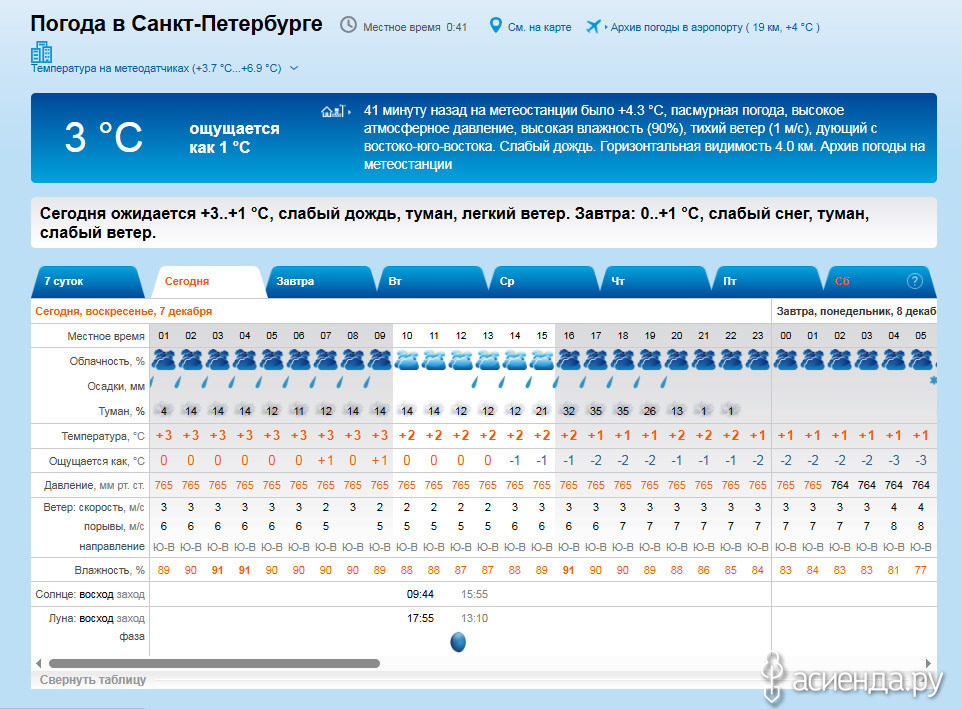The width and height of the screenshot is (962, 709).
Task: Click the clock icon beside local time
Action: click(348, 25)
